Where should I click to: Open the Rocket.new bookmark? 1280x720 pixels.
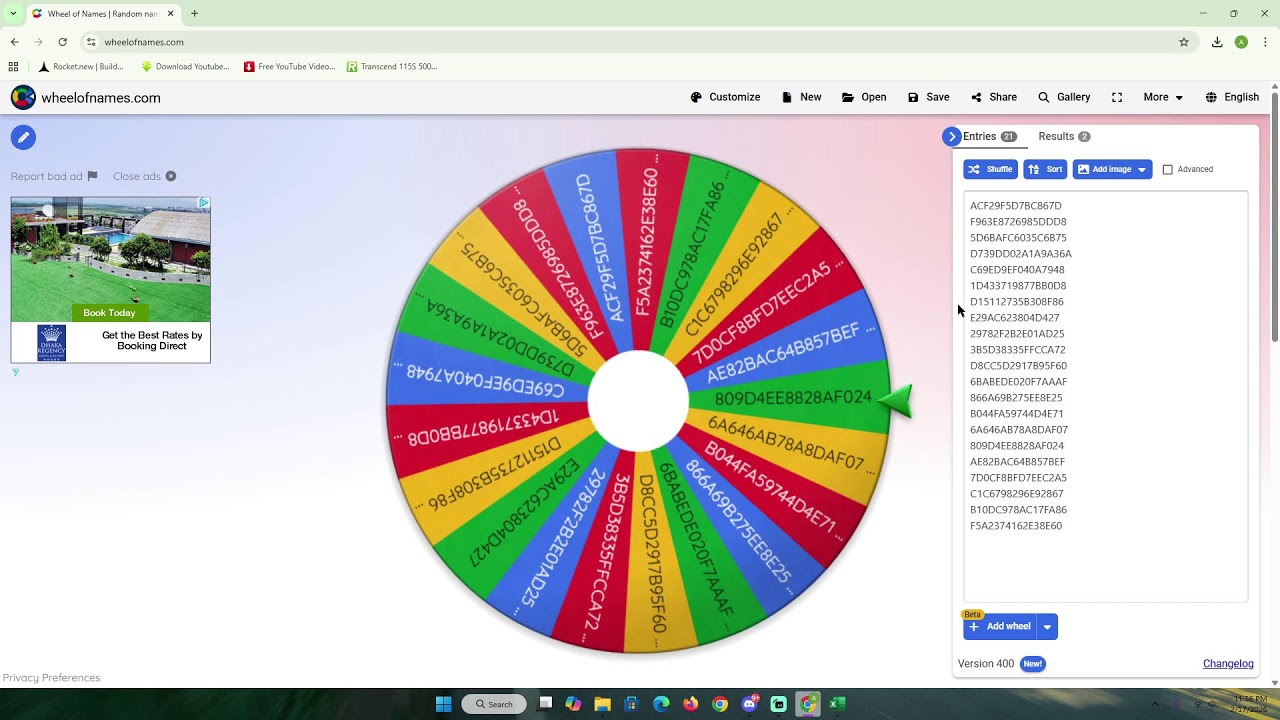tap(81, 67)
